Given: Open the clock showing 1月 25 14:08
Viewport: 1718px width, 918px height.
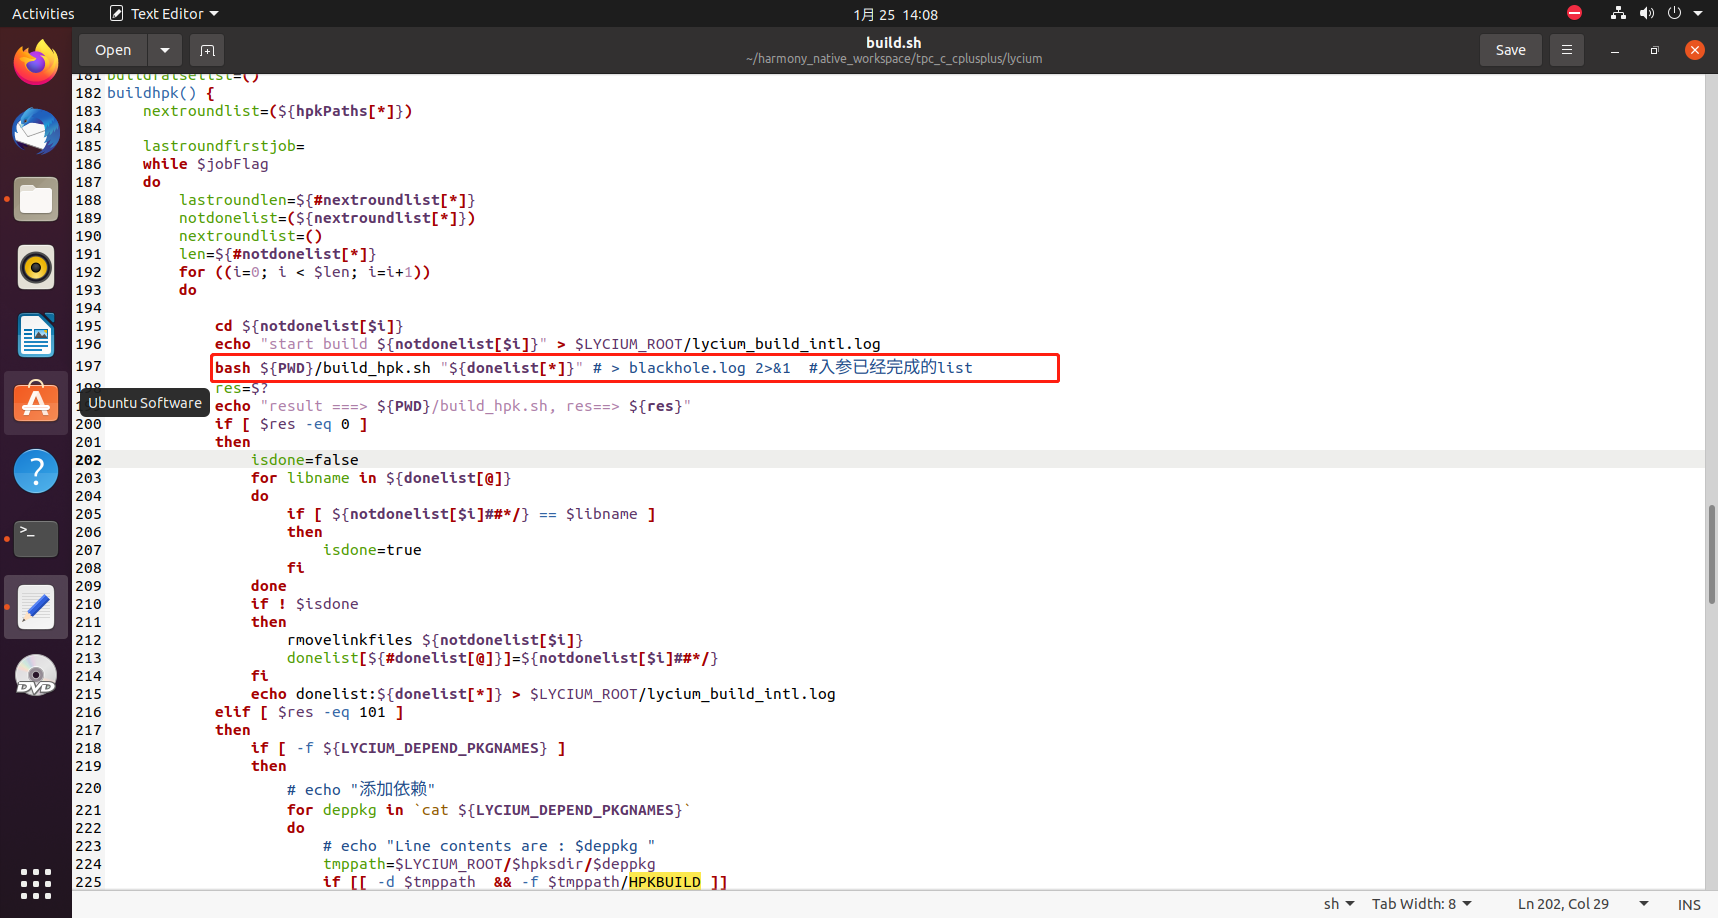Looking at the screenshot, I should tap(895, 14).
